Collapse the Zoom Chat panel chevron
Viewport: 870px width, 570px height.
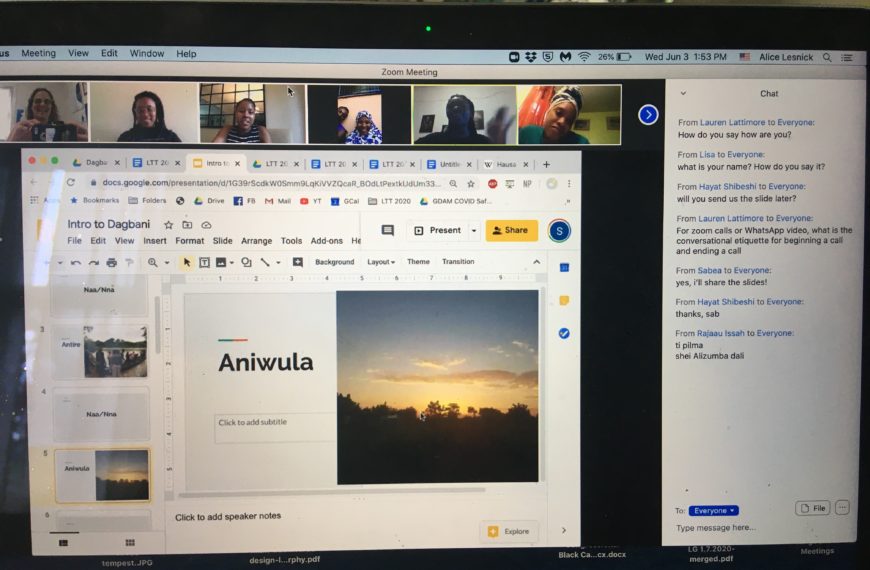pos(683,93)
